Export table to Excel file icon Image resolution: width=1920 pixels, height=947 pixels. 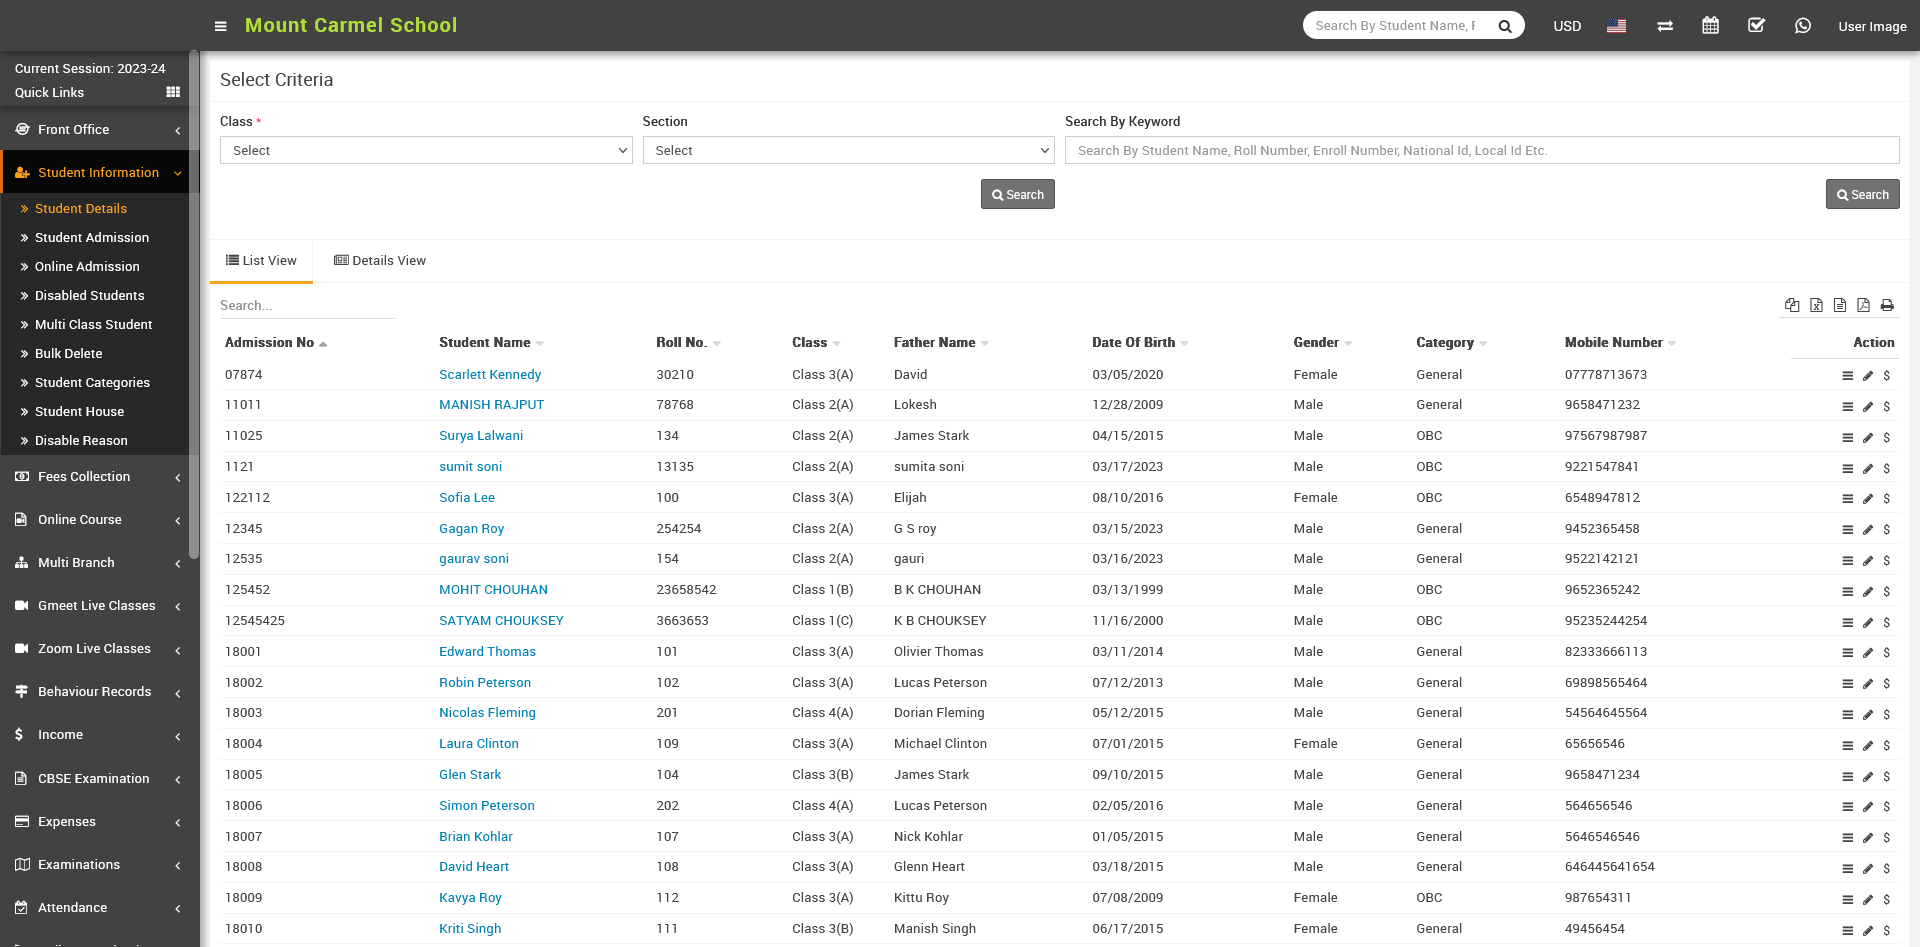point(1816,305)
